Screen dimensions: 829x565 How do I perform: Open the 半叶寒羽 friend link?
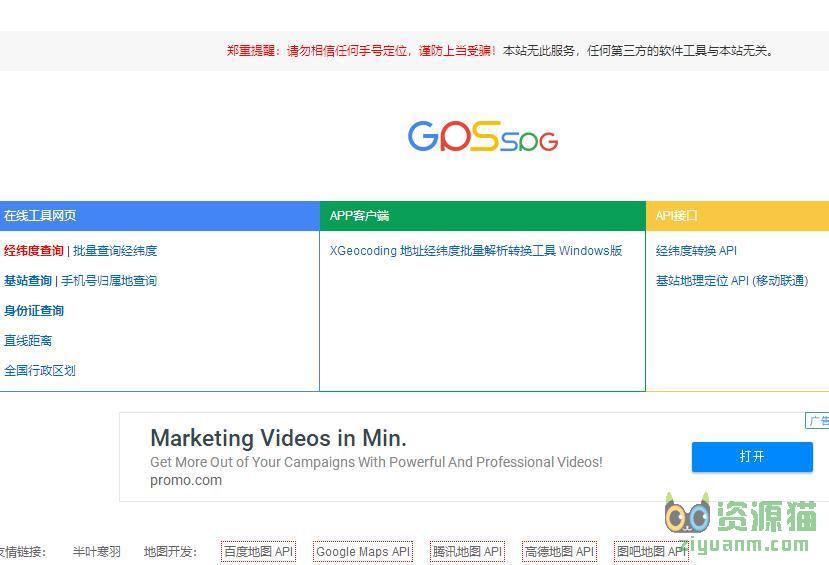click(97, 552)
